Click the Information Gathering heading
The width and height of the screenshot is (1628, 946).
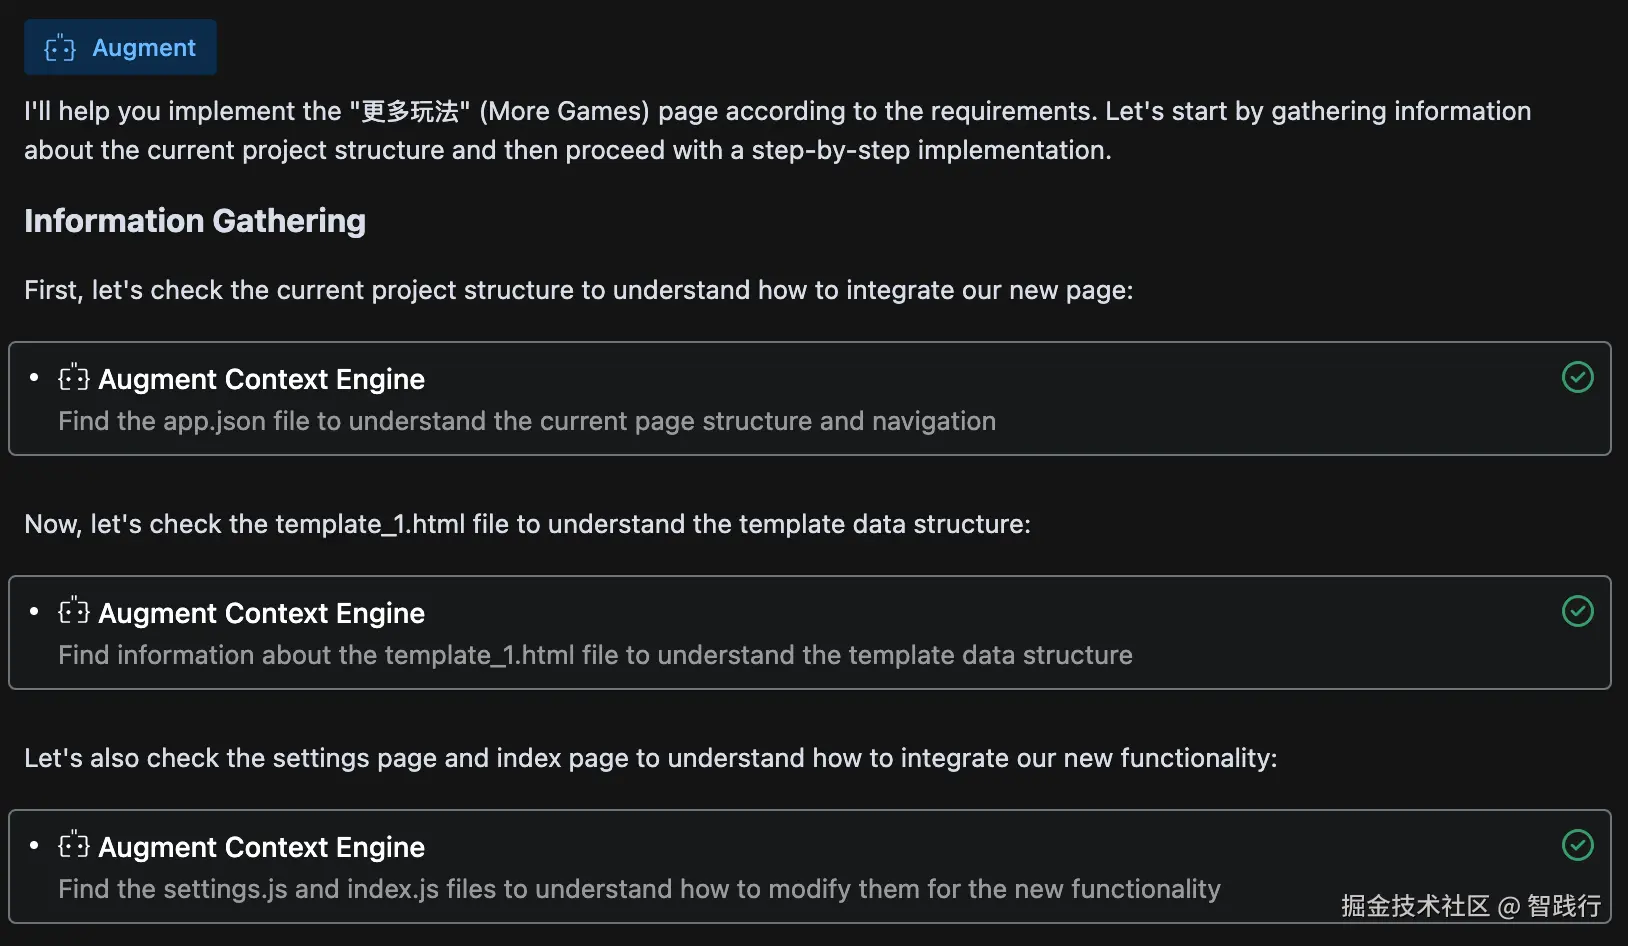tap(195, 221)
